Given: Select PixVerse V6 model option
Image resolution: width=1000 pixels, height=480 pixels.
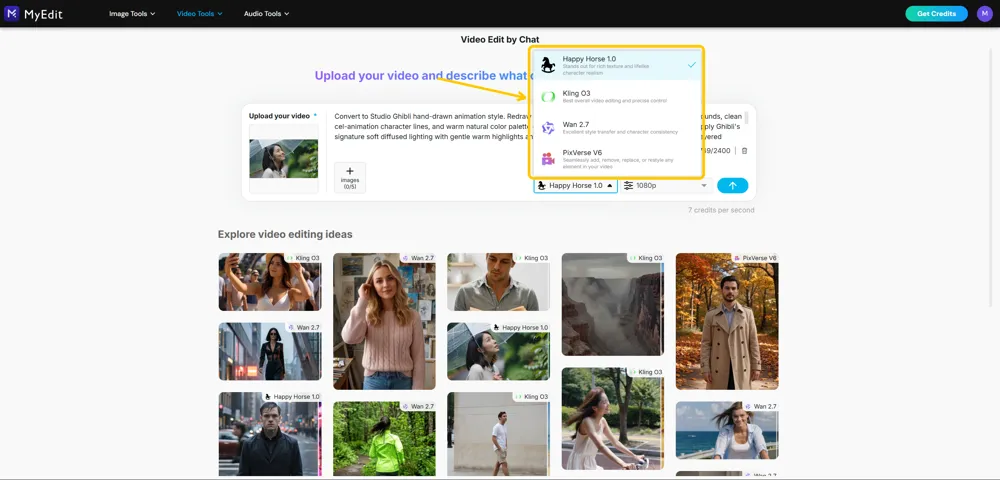Looking at the screenshot, I should tap(616, 159).
